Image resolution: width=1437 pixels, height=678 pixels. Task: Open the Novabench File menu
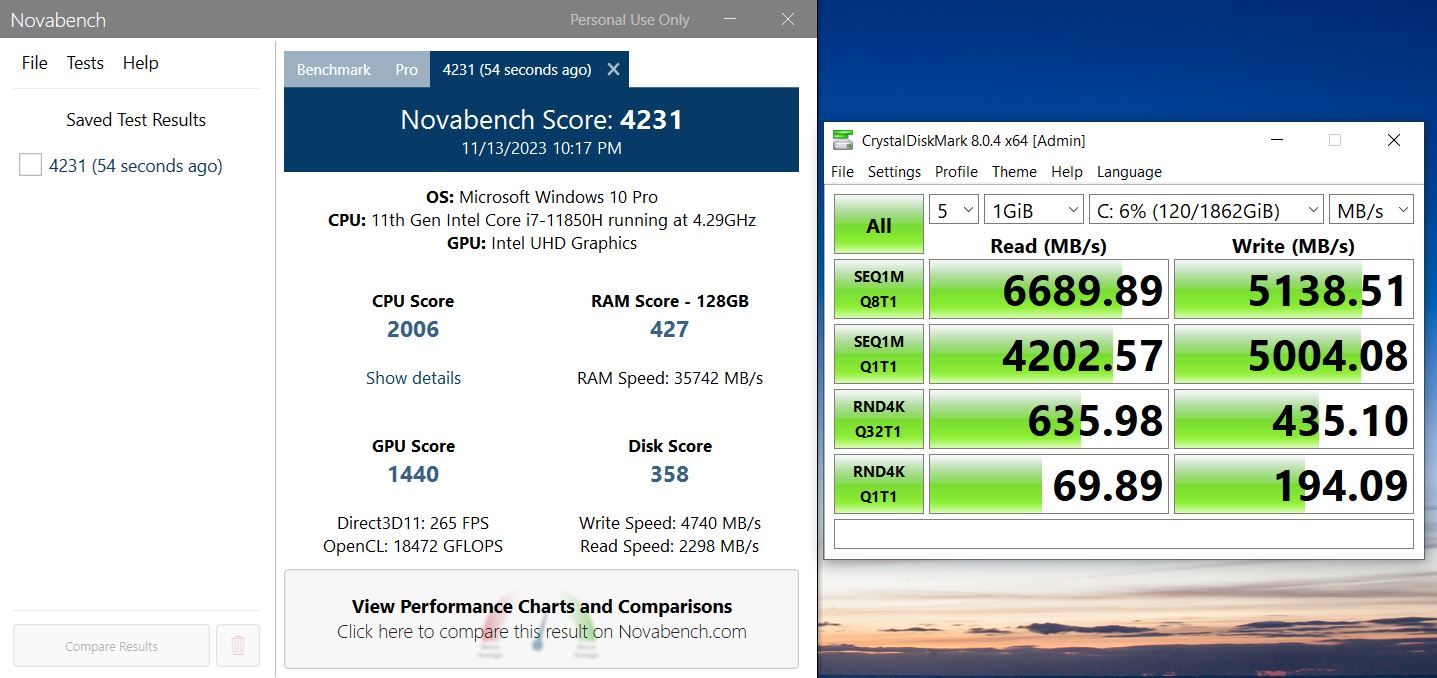[x=35, y=63]
